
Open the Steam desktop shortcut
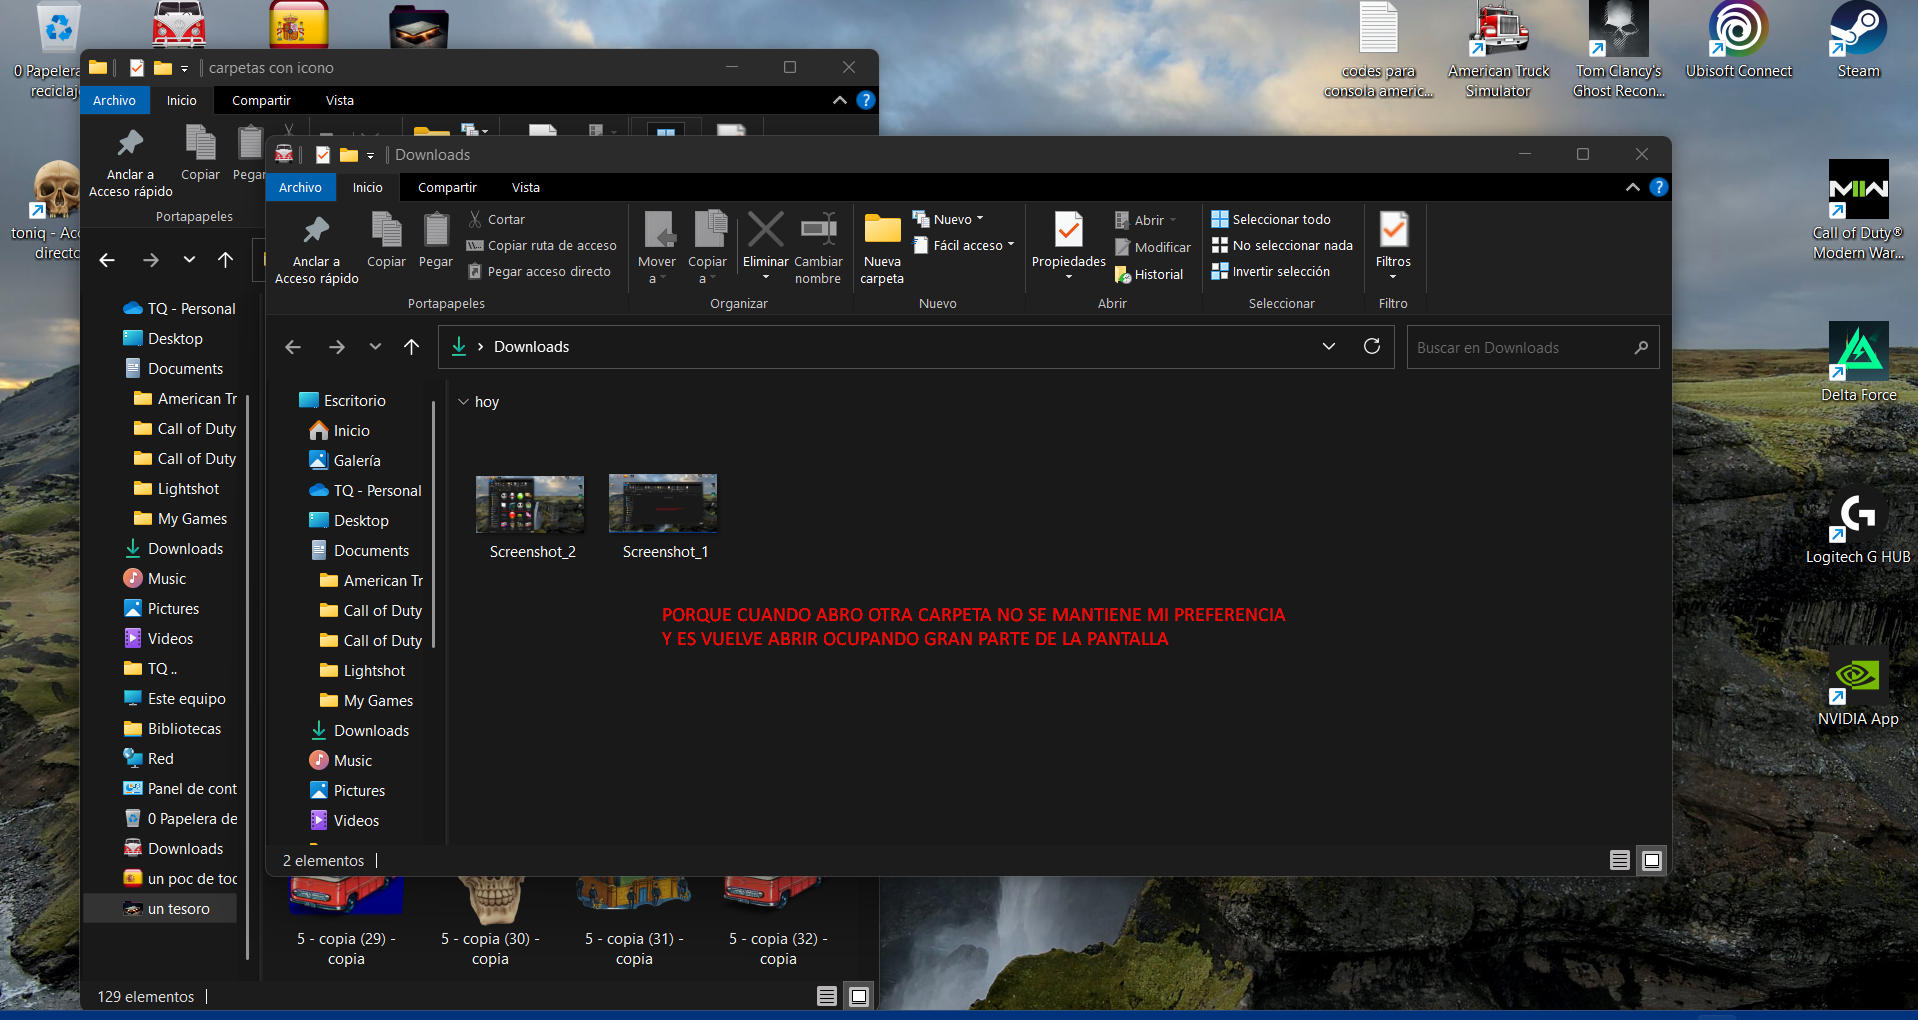[x=1858, y=41]
